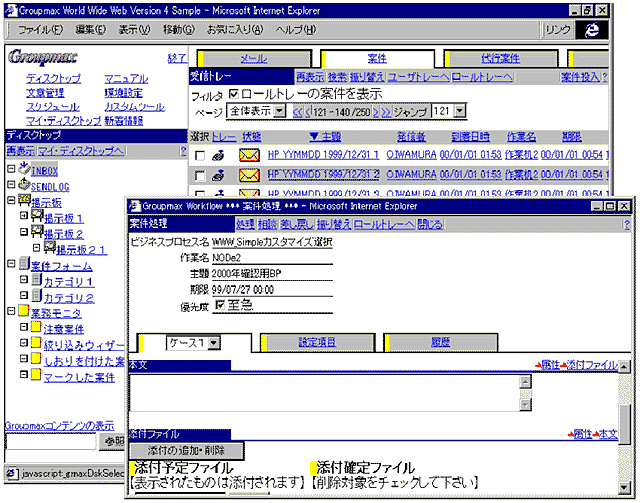Screen dimensions: 640x503
Task: Click the 掲示板２ board icon
Action: 37,232
